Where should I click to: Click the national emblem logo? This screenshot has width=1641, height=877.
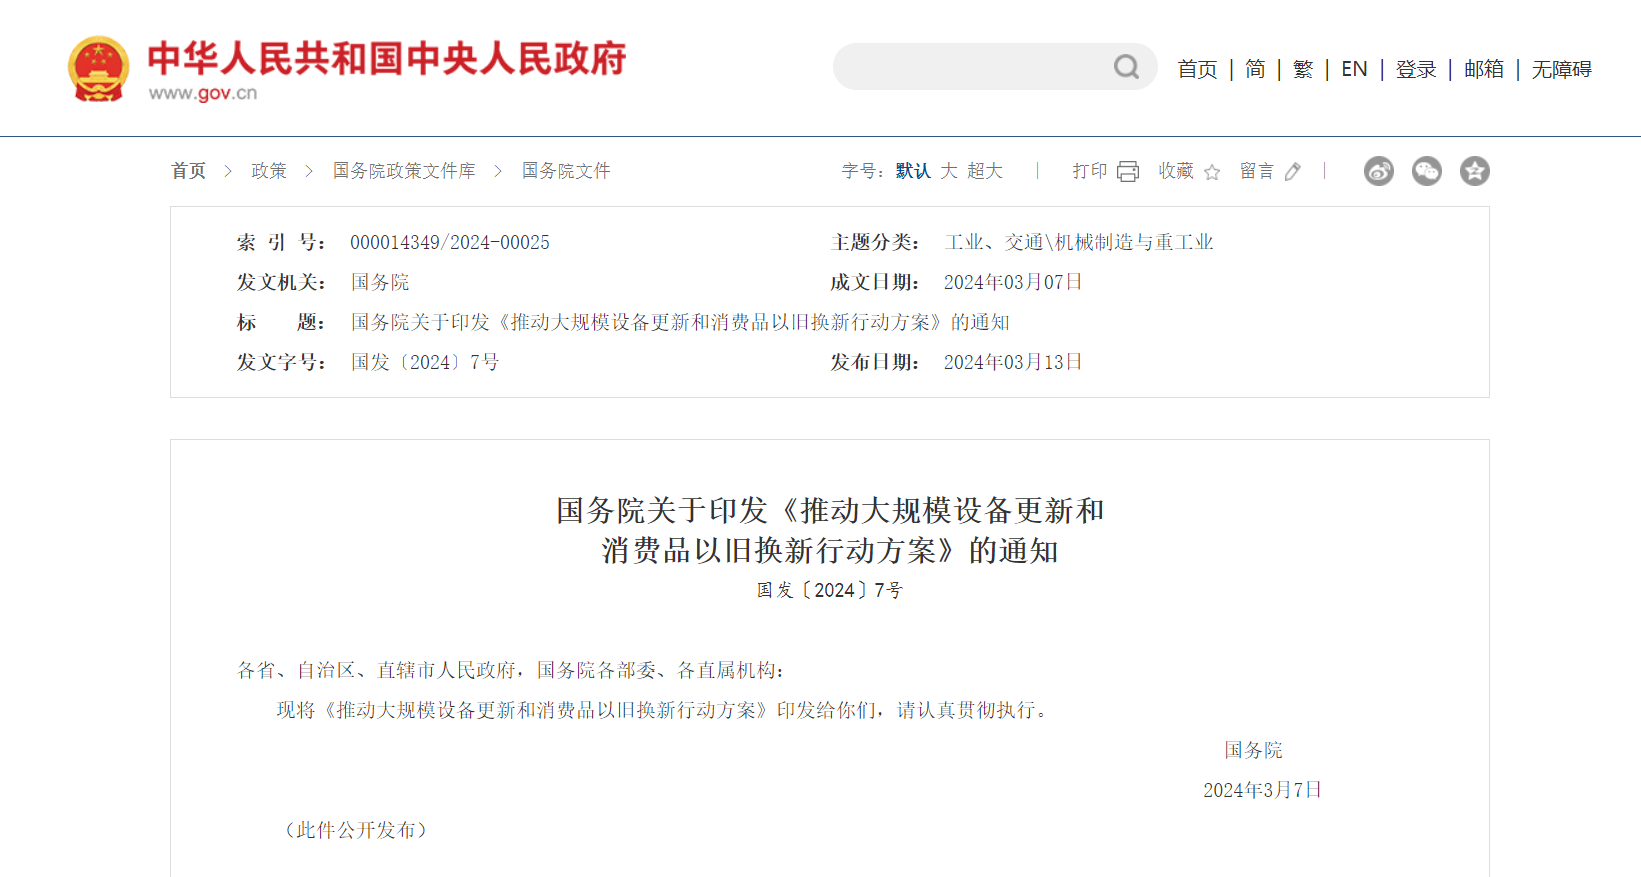click(98, 69)
